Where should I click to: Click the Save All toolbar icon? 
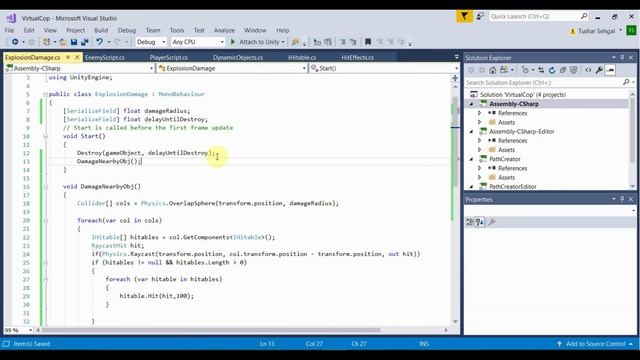tap(84, 42)
